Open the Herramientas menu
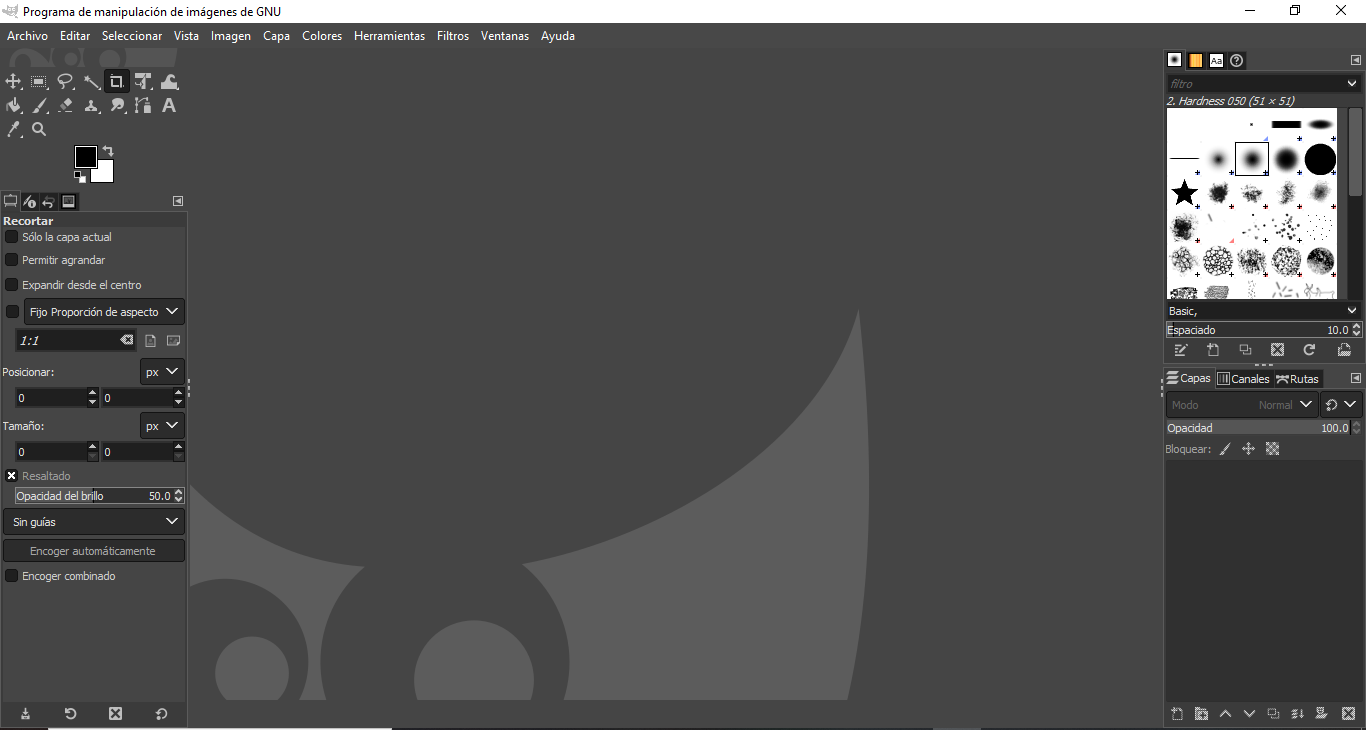1366x730 pixels. tap(389, 36)
